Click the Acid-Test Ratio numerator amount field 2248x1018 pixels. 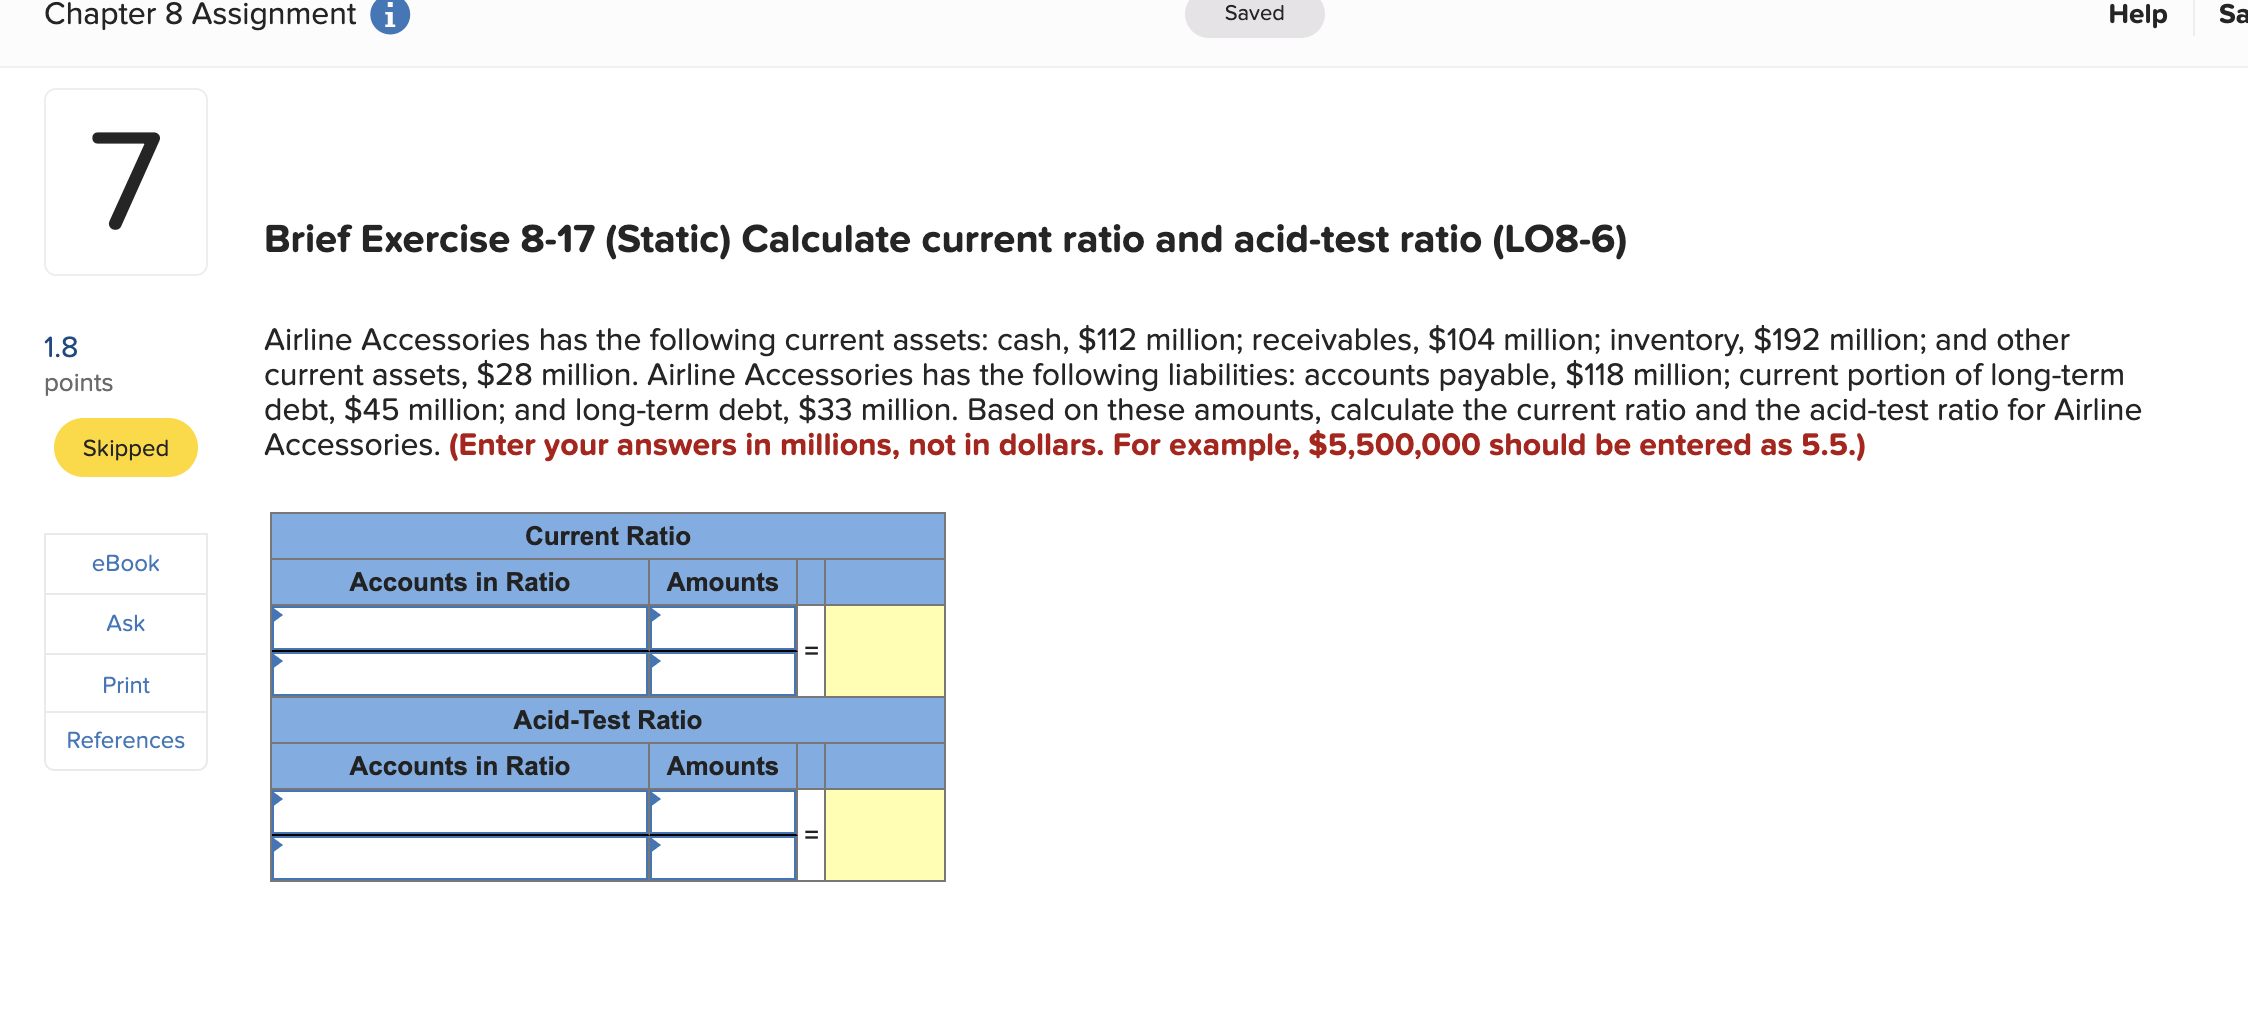click(x=722, y=812)
